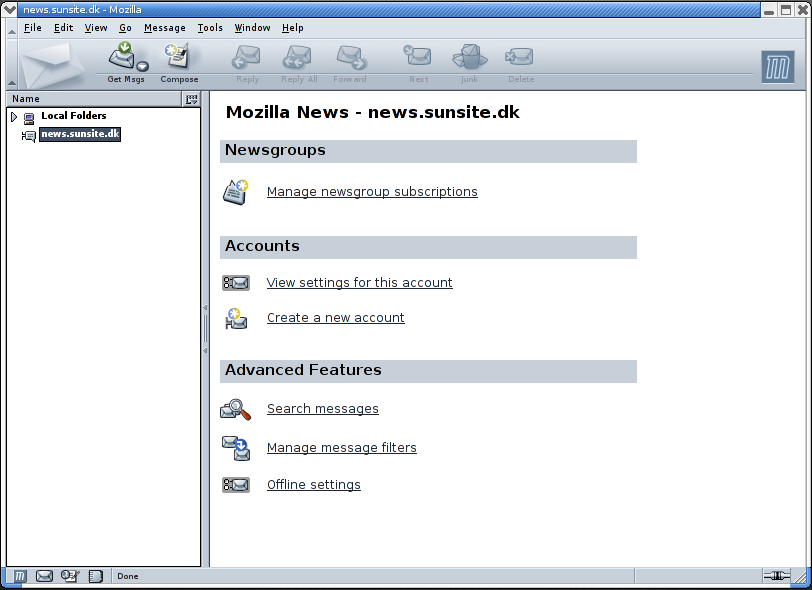This screenshot has height=590, width=812.
Task: Toggle the online/offline plug icon
Action: point(776,576)
